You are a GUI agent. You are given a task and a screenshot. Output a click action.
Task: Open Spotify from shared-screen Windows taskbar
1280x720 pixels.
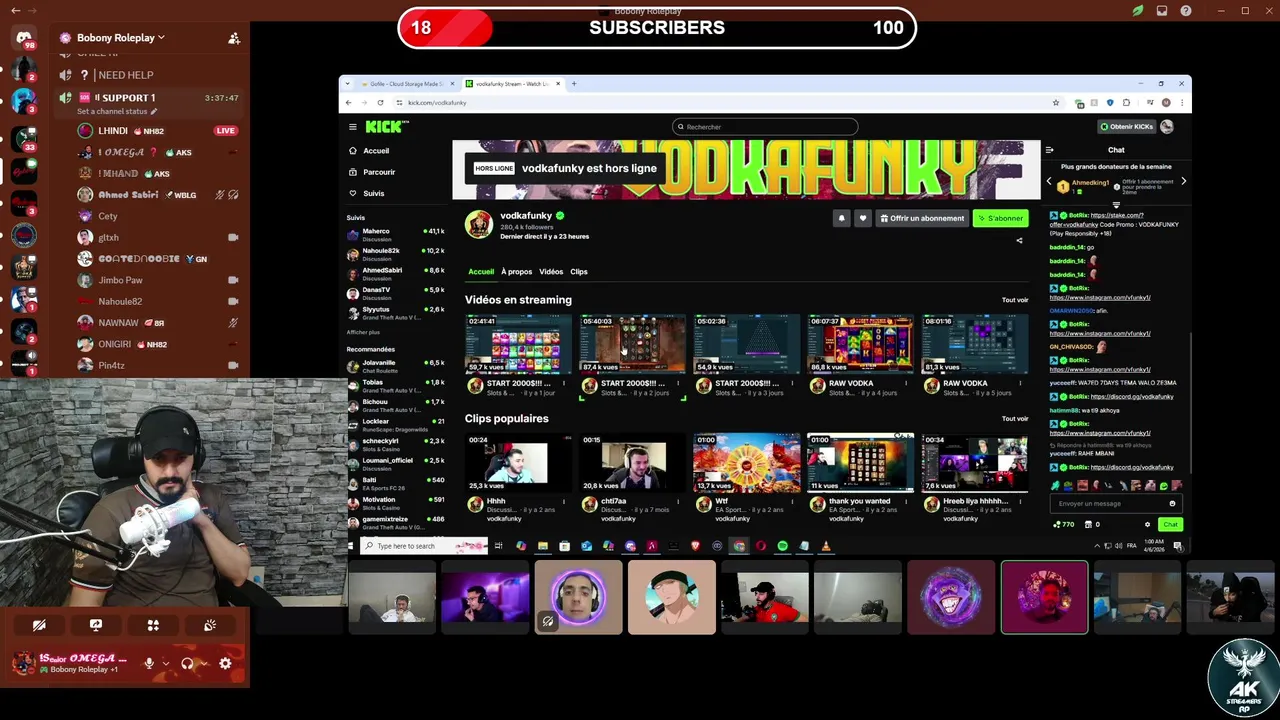(782, 546)
